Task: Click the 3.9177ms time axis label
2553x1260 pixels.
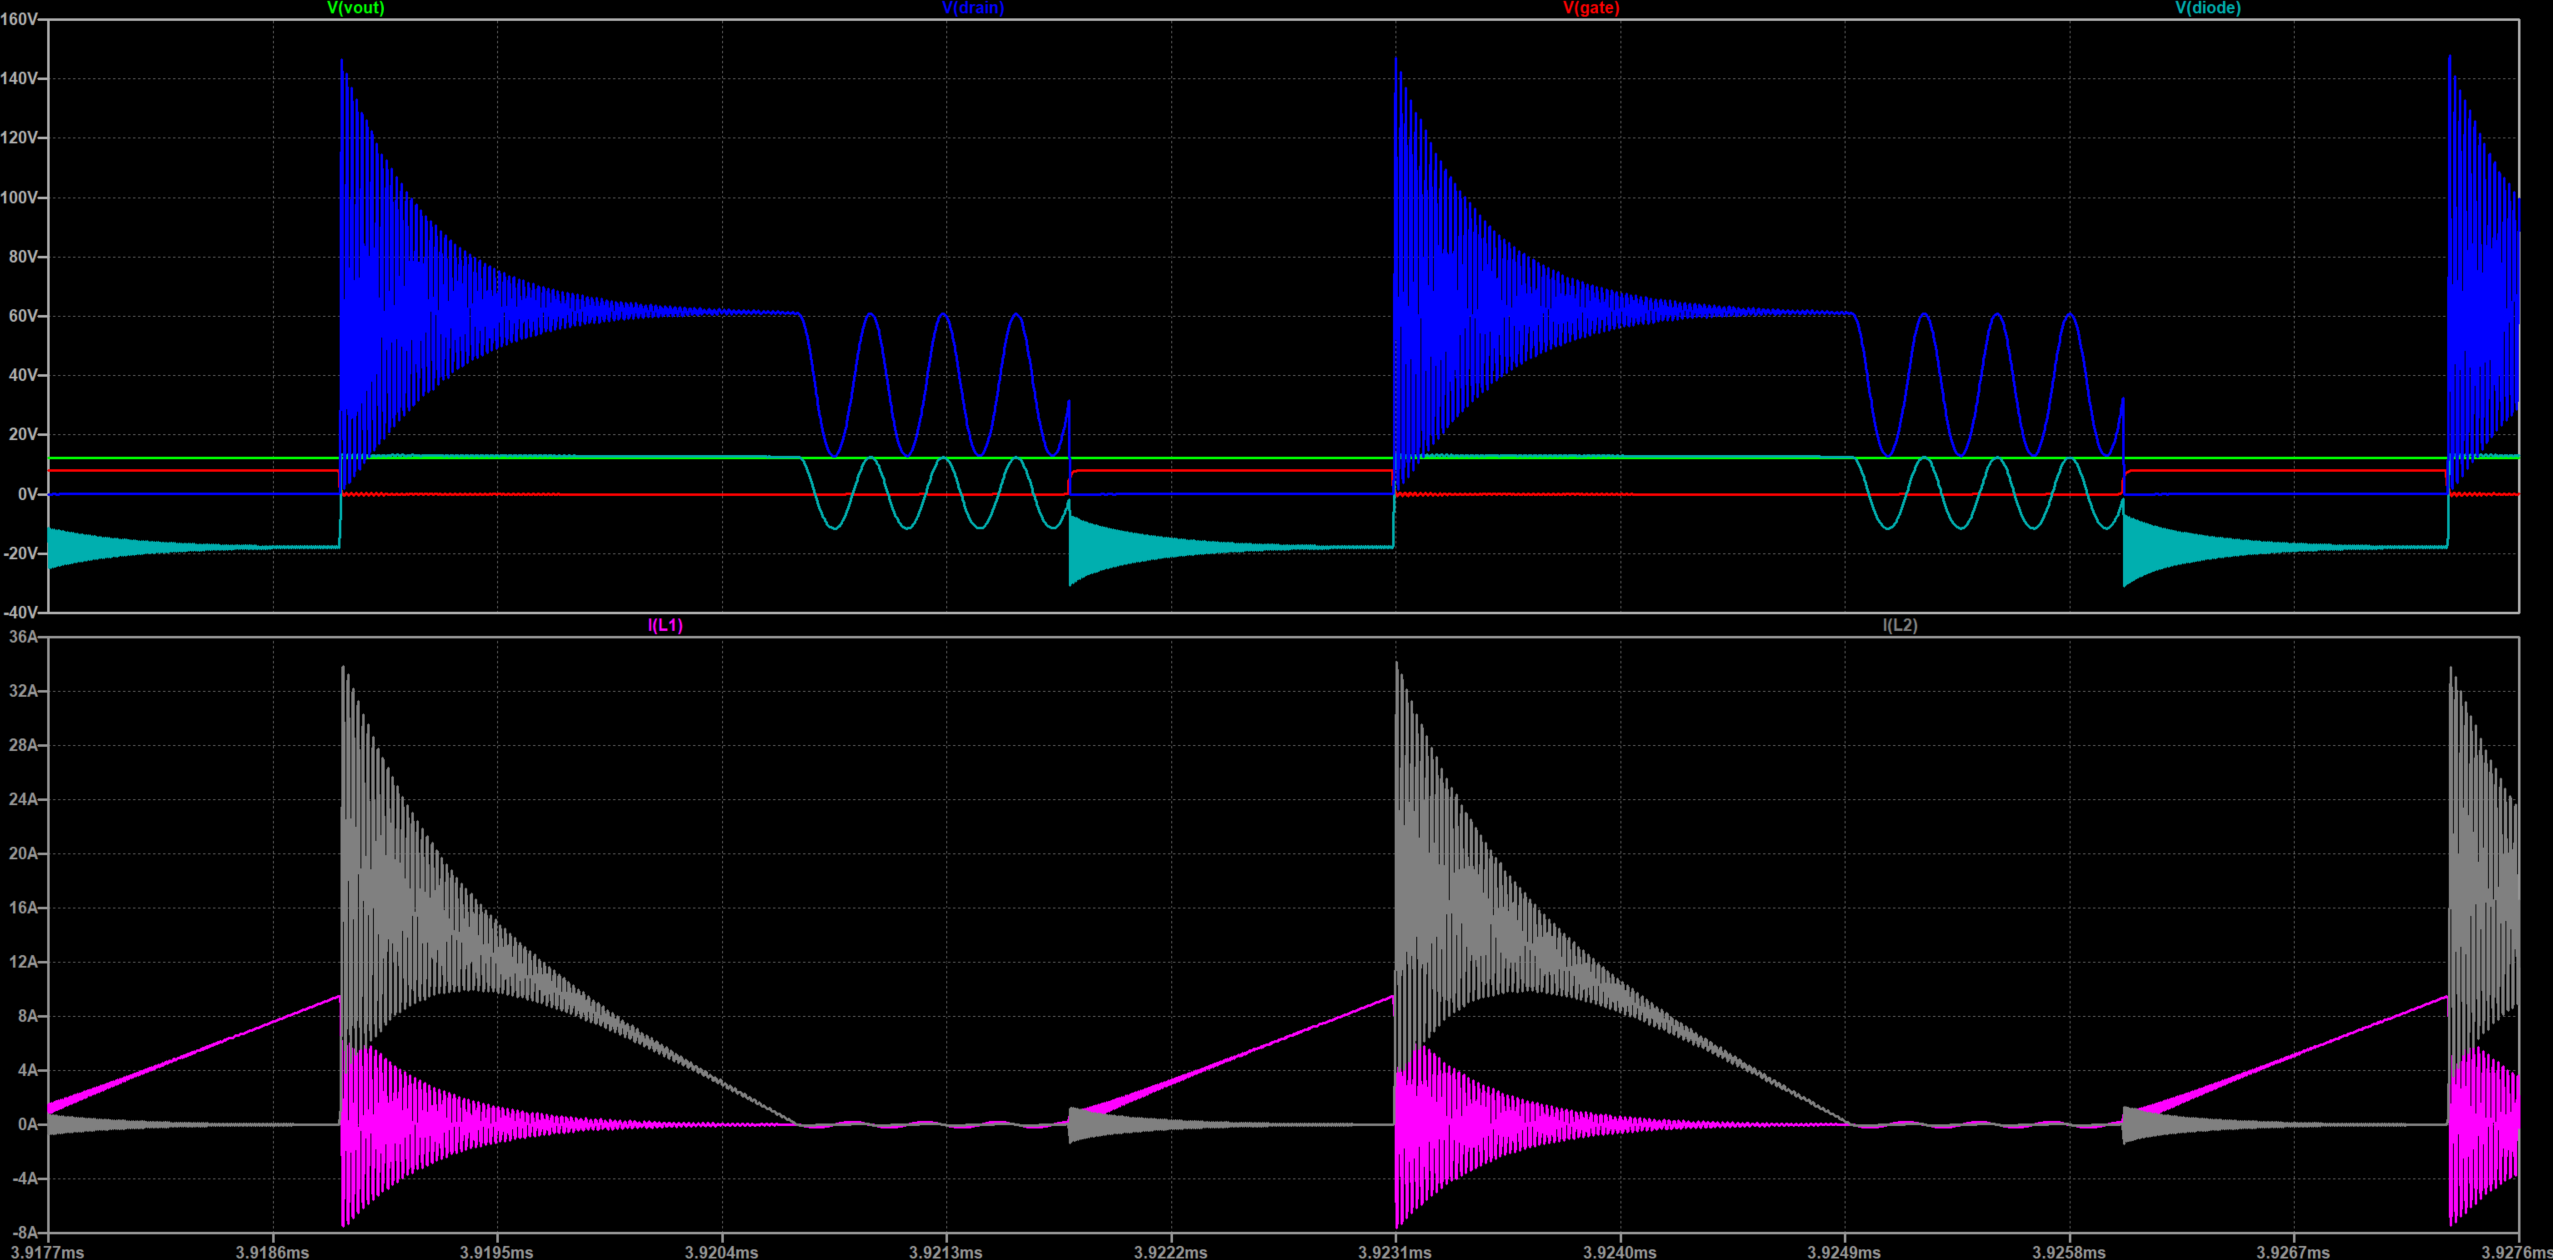Action: pyautogui.click(x=48, y=1251)
